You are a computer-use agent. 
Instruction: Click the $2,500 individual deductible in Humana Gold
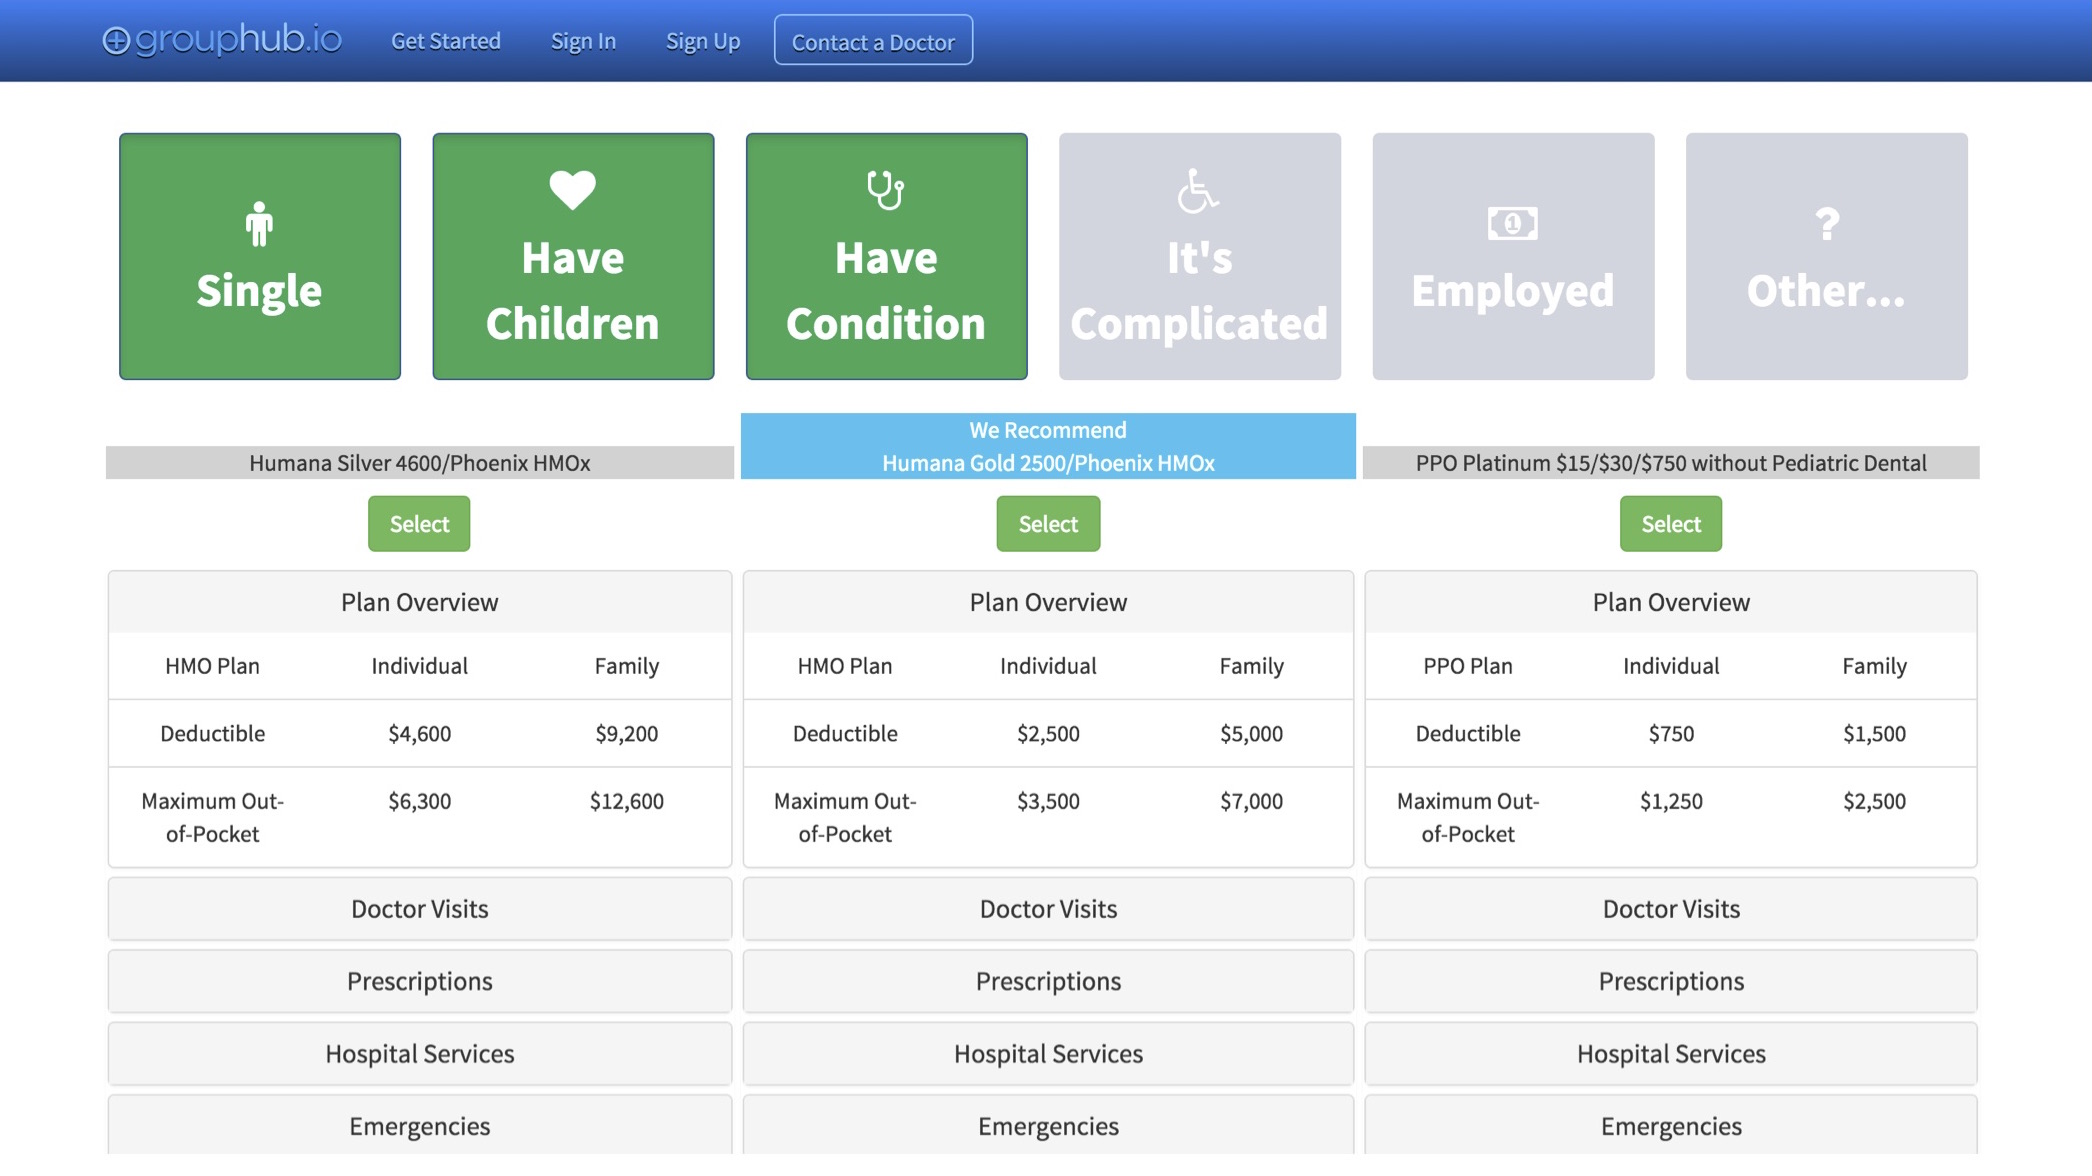pyautogui.click(x=1048, y=733)
